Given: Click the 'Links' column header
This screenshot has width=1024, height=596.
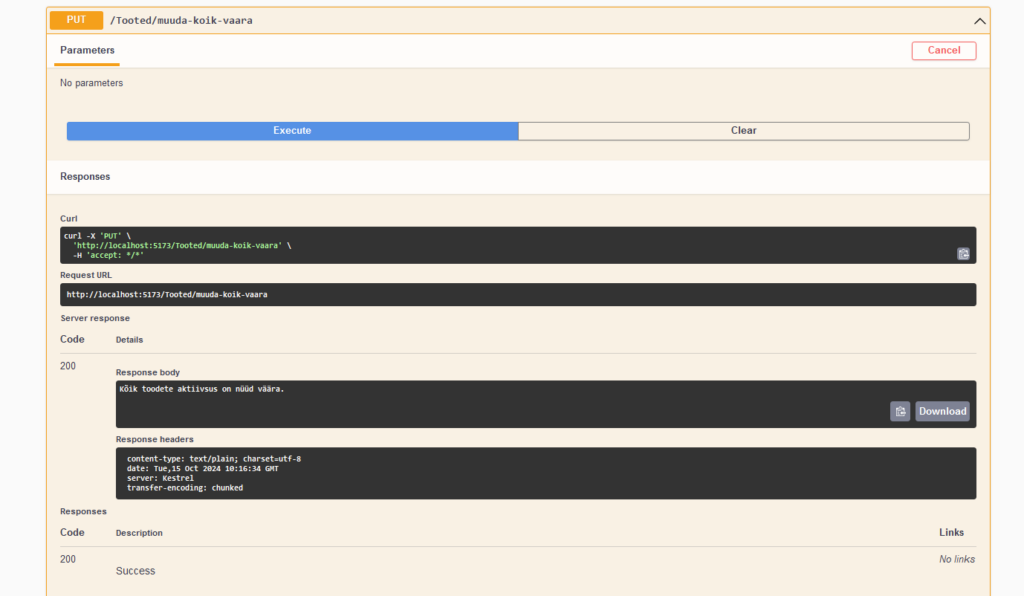Looking at the screenshot, I should [x=952, y=533].
